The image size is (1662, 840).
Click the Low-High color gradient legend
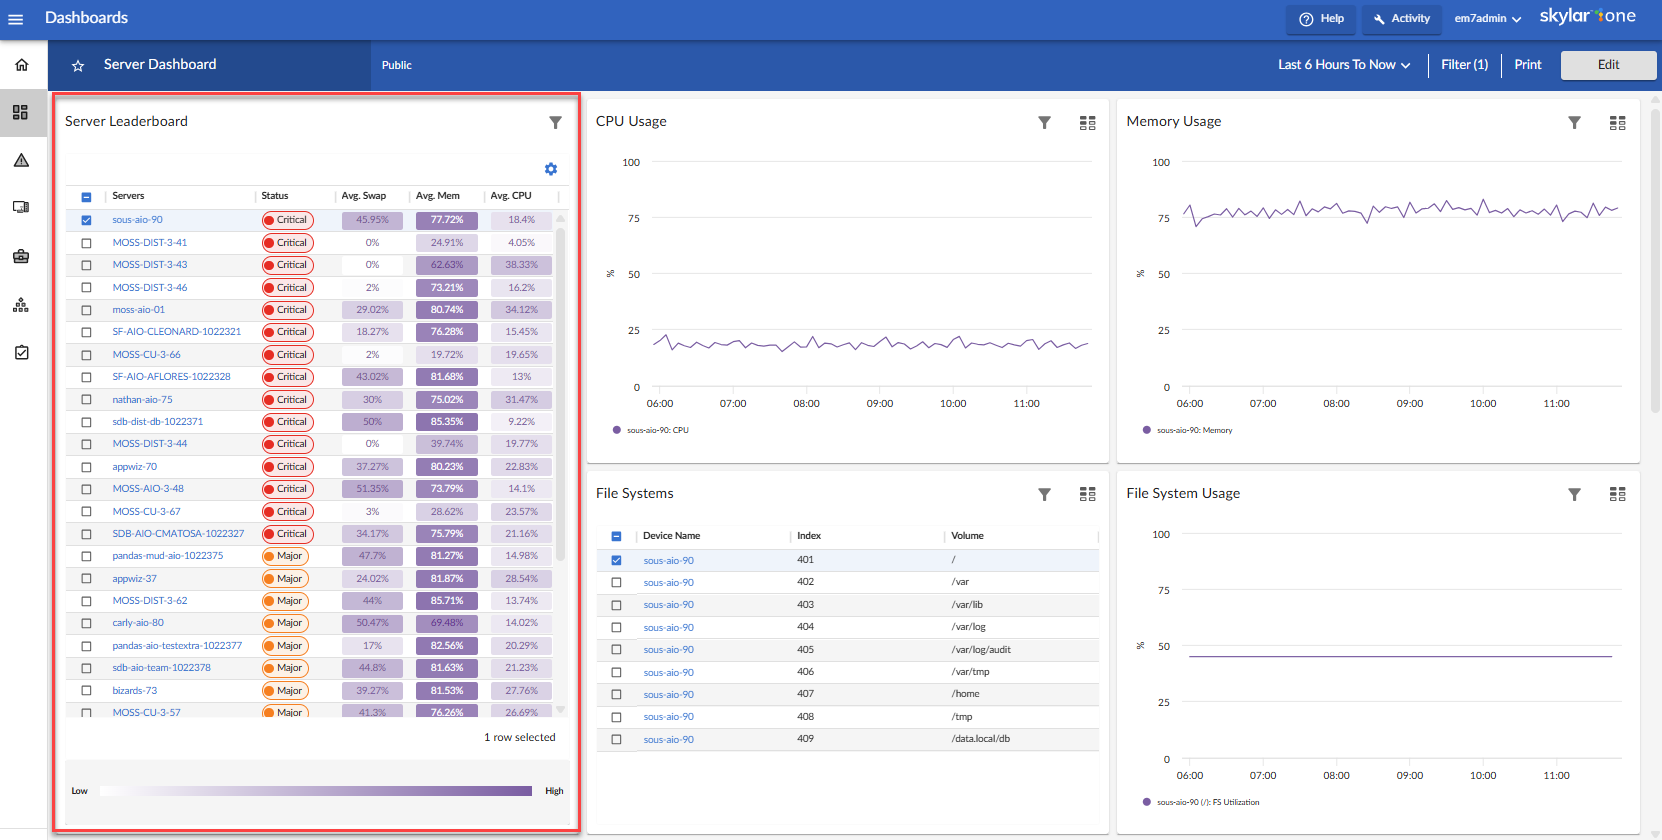pyautogui.click(x=316, y=791)
